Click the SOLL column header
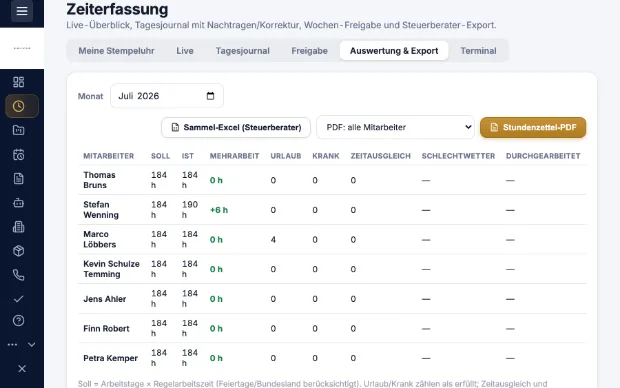Screen dimensions: 620x388 click(x=160, y=156)
